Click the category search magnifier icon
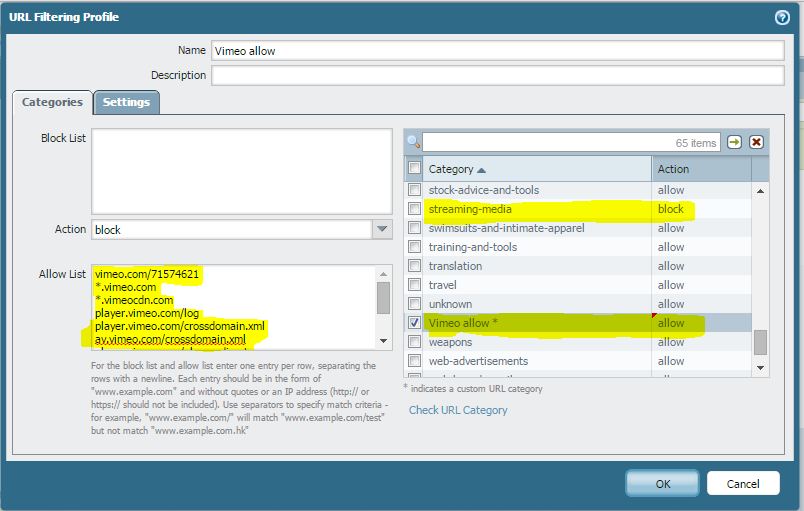804x511 pixels. click(413, 142)
